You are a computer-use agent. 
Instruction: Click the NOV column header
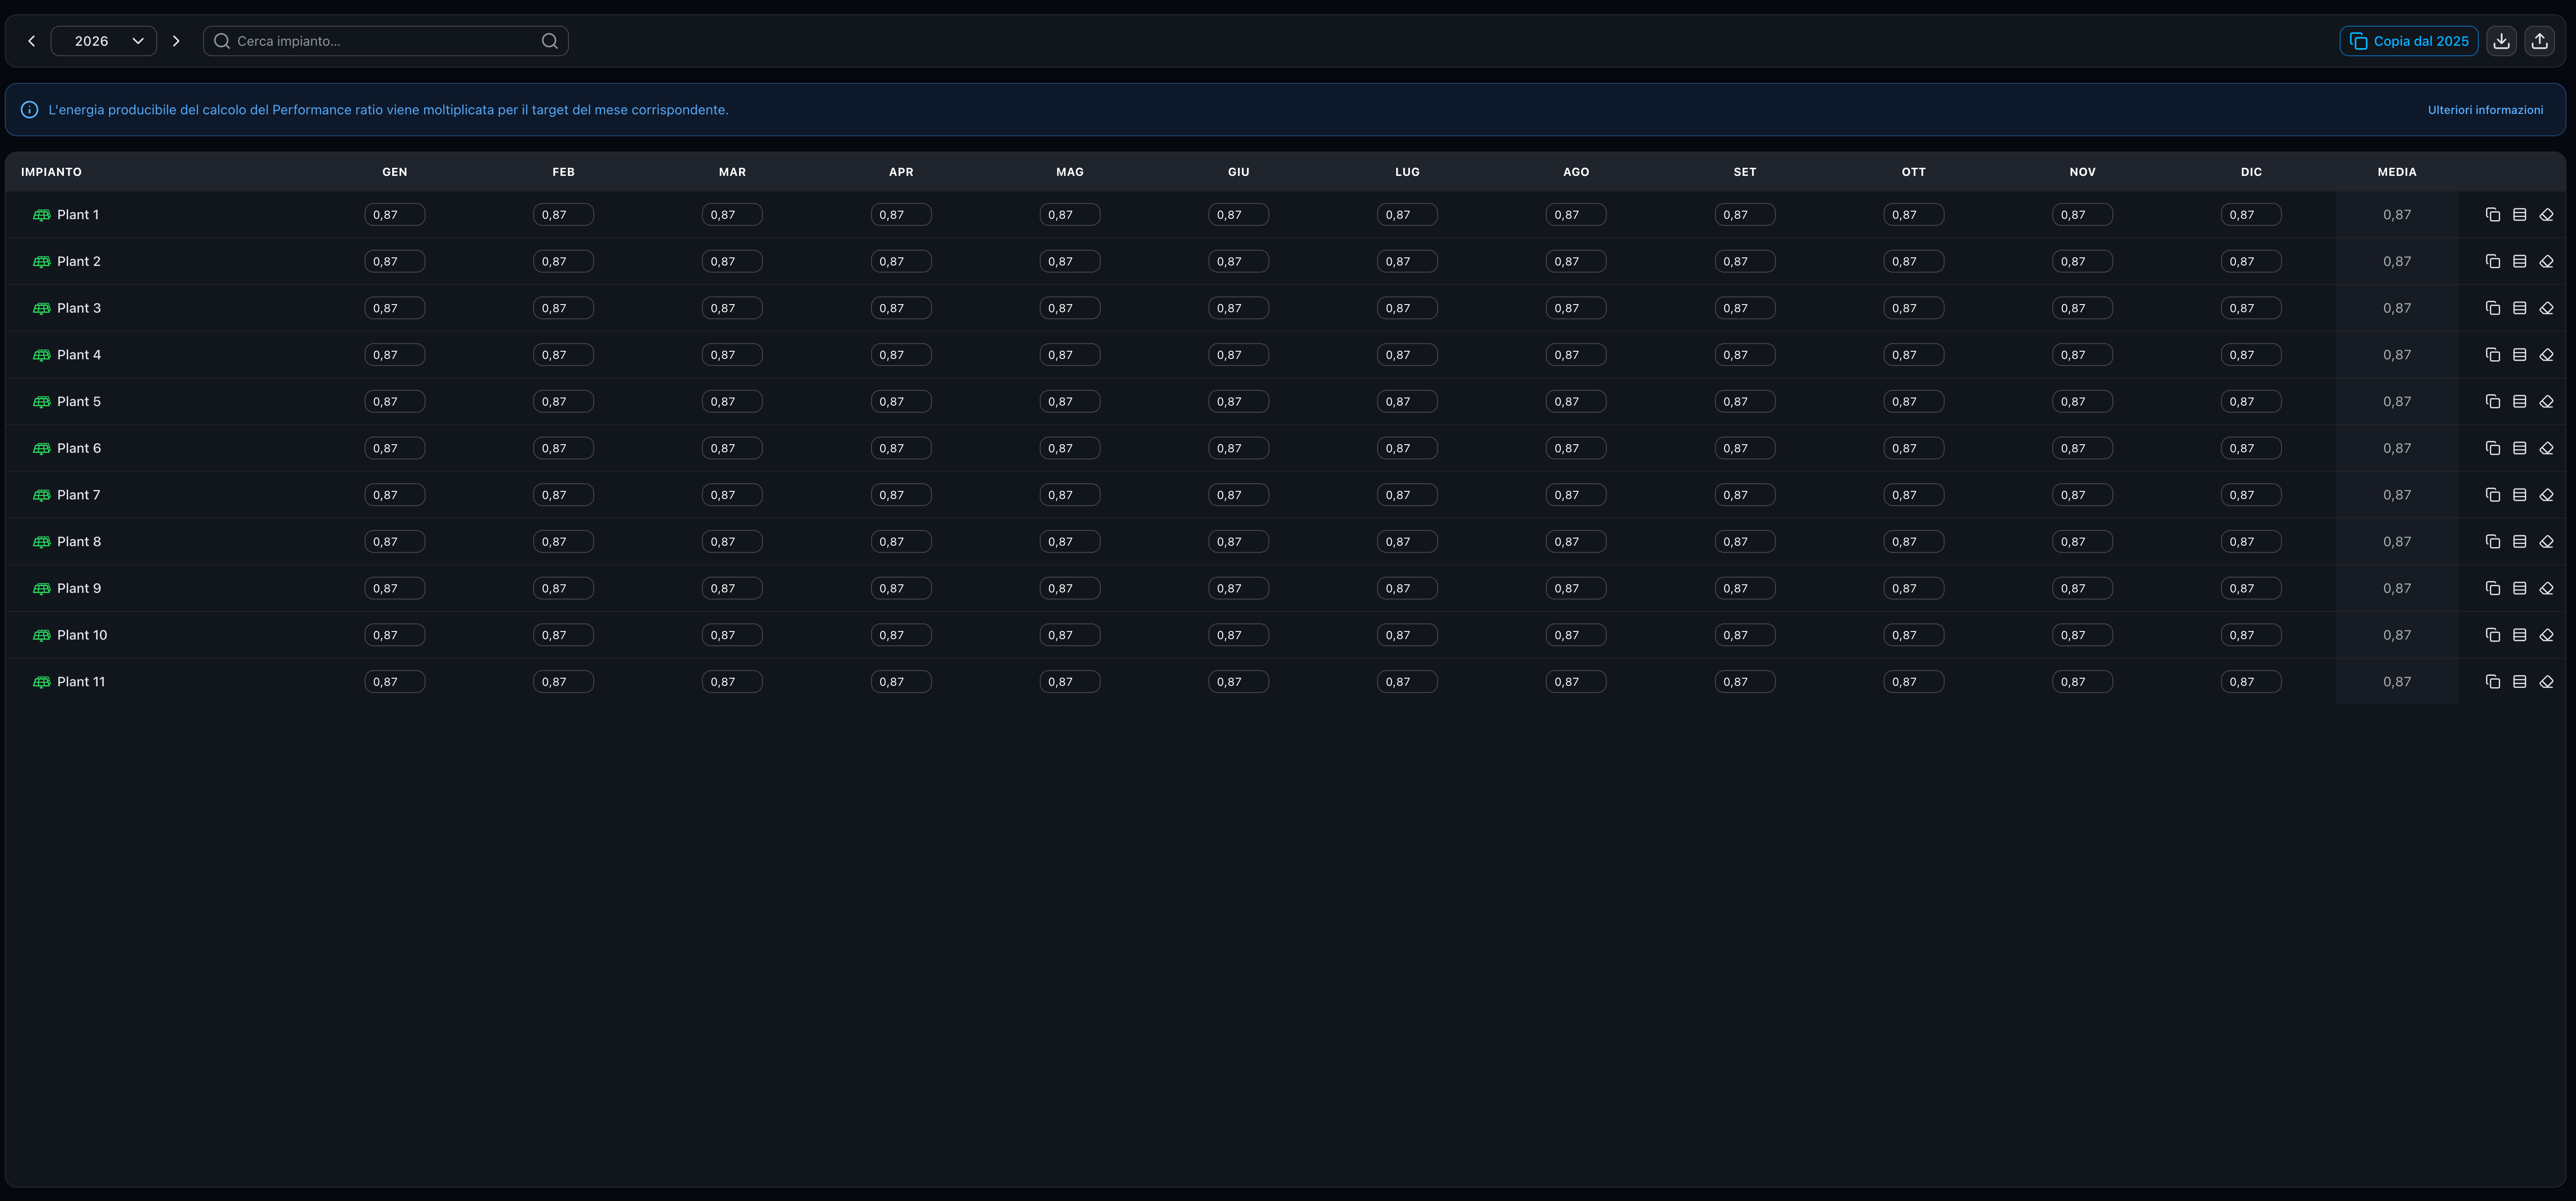tap(2082, 172)
